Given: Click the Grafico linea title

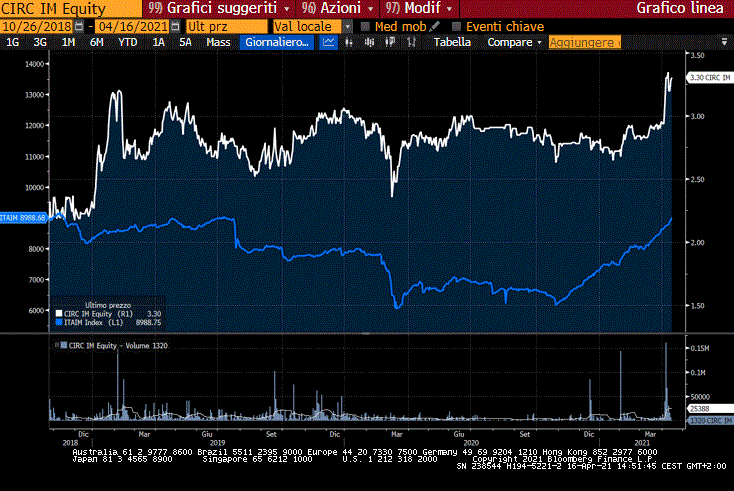Looking at the screenshot, I should (680, 8).
